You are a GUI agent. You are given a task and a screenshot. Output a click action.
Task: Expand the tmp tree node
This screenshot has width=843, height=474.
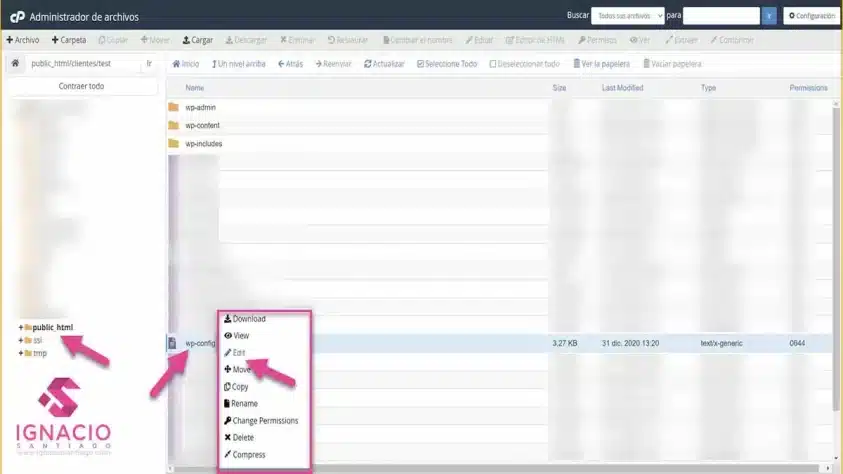20,353
